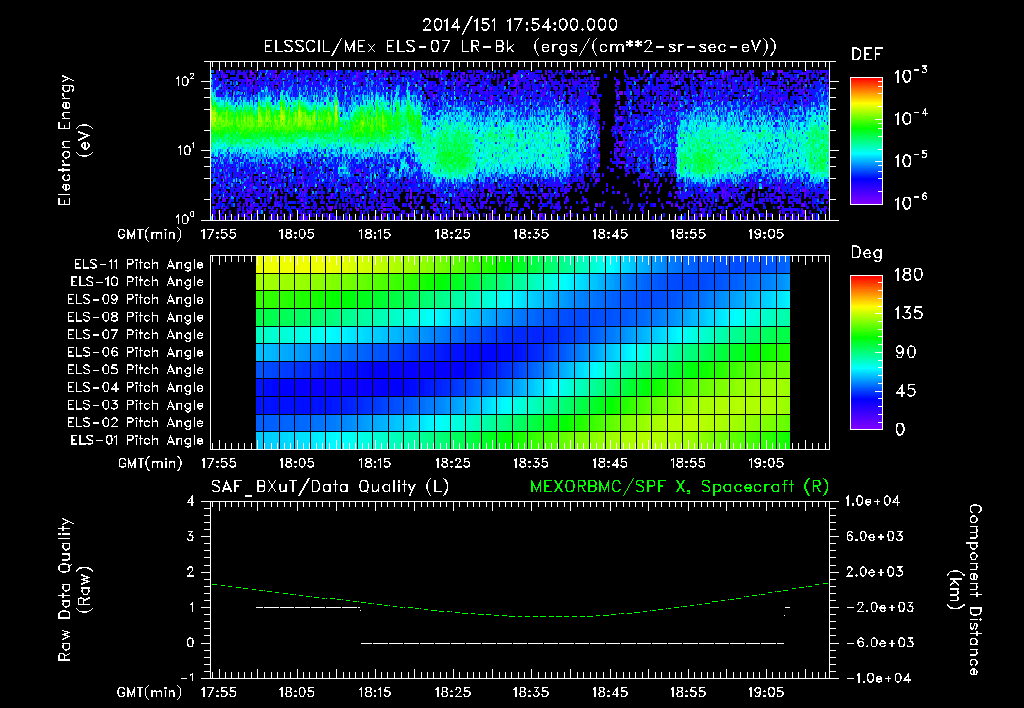Click the Deg pitch angle color bar
This screenshot has height=708, width=1024.
tap(867, 352)
